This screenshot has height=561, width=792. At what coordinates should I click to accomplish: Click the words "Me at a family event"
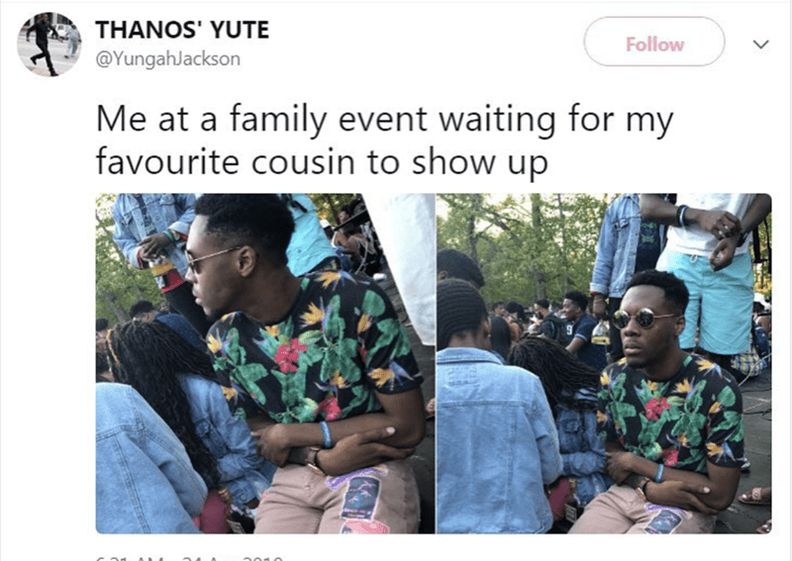point(262,120)
